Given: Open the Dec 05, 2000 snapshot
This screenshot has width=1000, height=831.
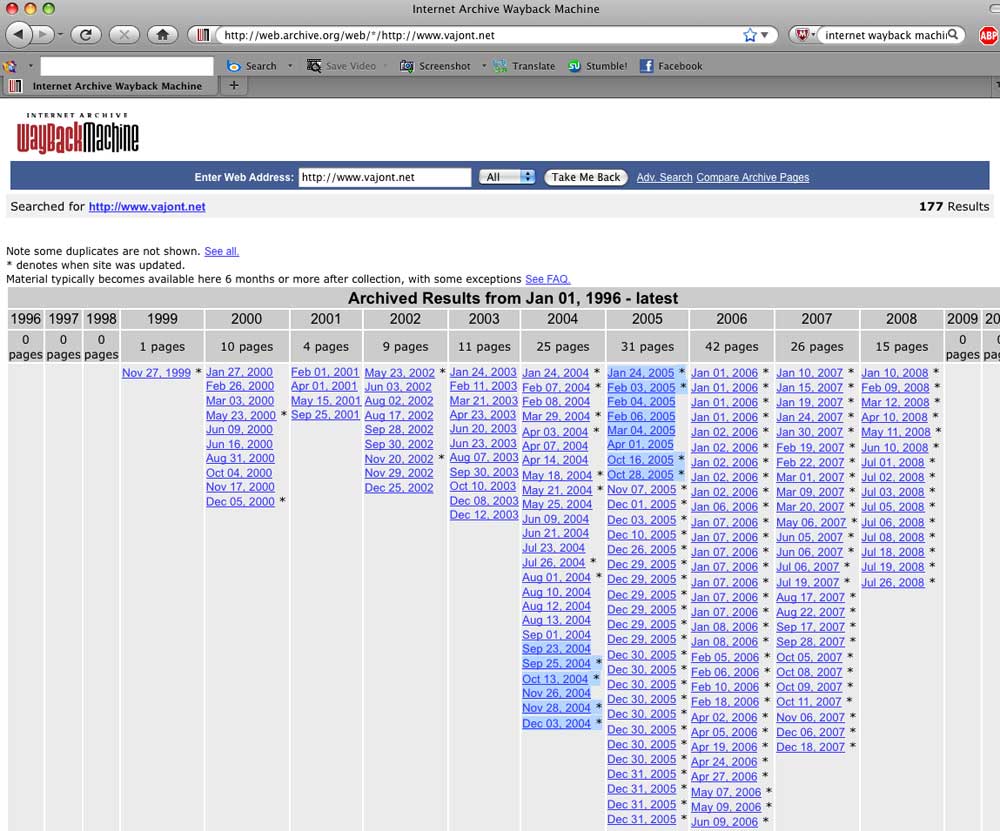Looking at the screenshot, I should pos(240,502).
